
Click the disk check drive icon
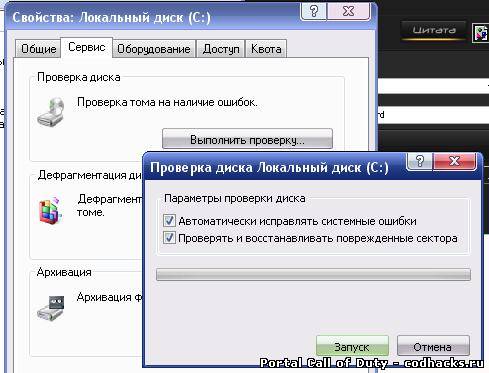point(51,112)
